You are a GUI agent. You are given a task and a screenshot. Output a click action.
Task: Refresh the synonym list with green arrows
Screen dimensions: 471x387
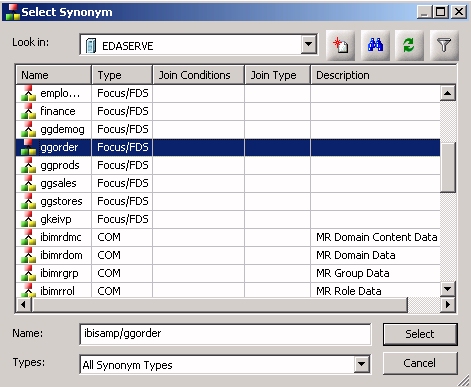click(x=409, y=45)
